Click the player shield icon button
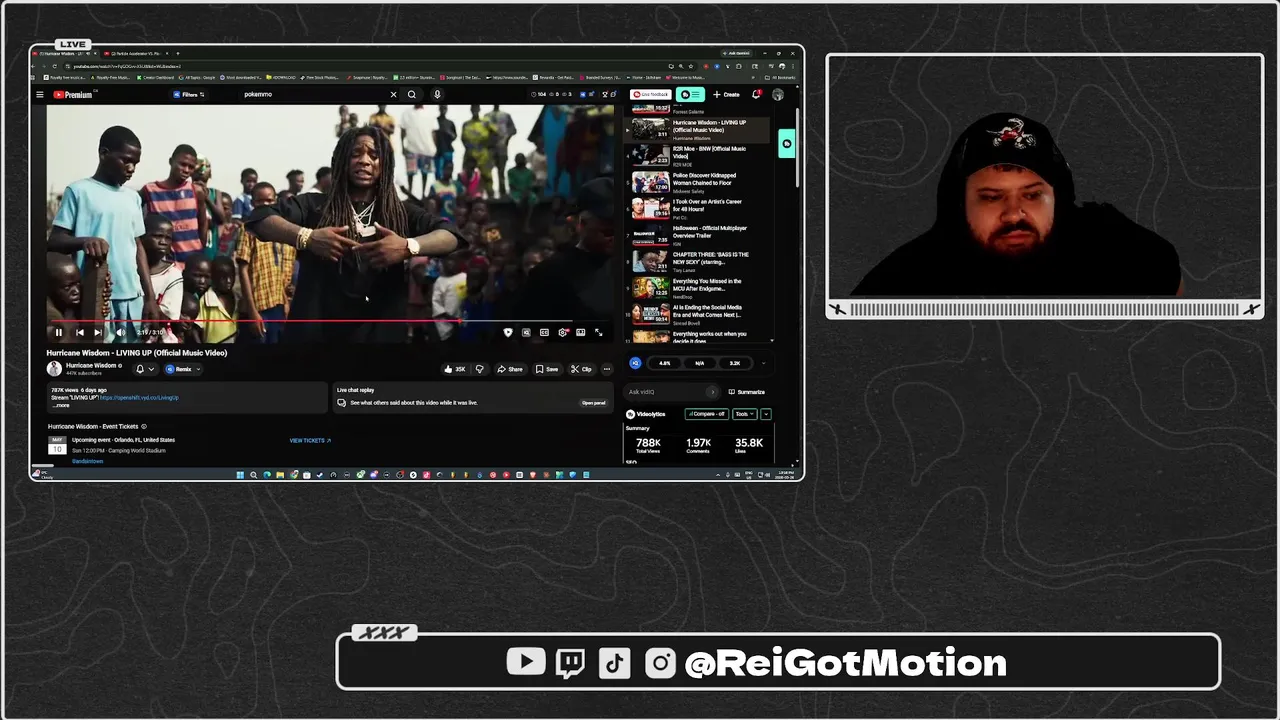Image resolution: width=1280 pixels, height=720 pixels. (x=508, y=332)
